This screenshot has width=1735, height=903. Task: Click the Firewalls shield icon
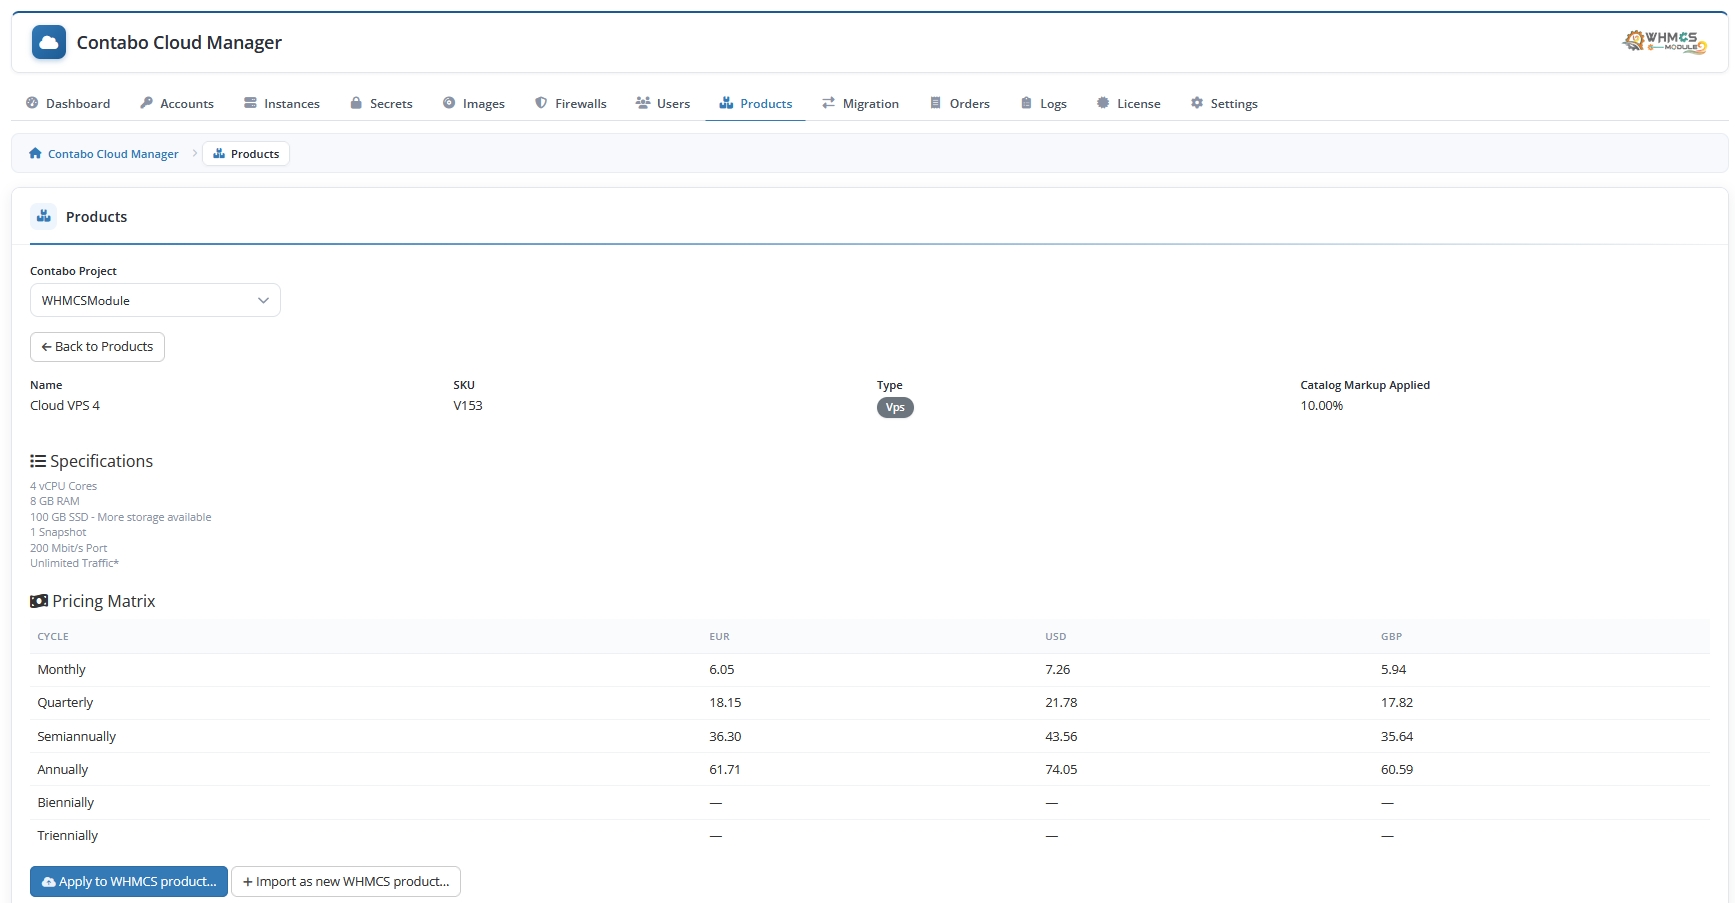[541, 103]
